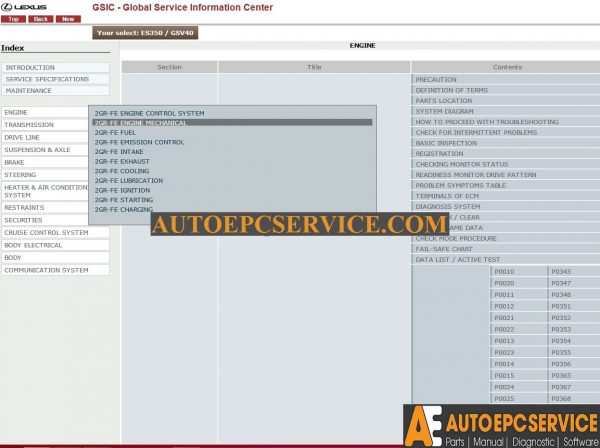Open READINESS MONITOR DRIVE PATTERN link
This screenshot has height=448, width=600.
tap(506, 175)
